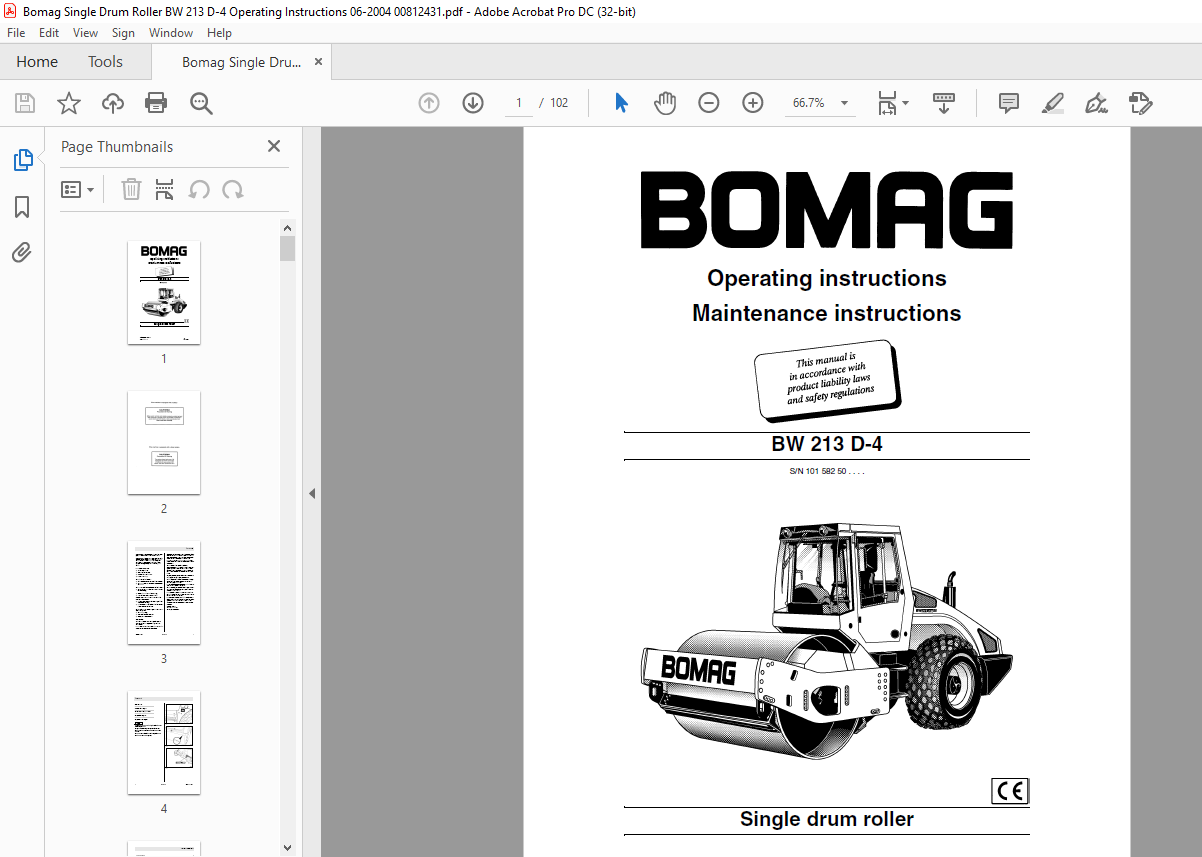This screenshot has width=1202, height=857.
Task: Open the Bookmarks panel
Action: tap(22, 207)
